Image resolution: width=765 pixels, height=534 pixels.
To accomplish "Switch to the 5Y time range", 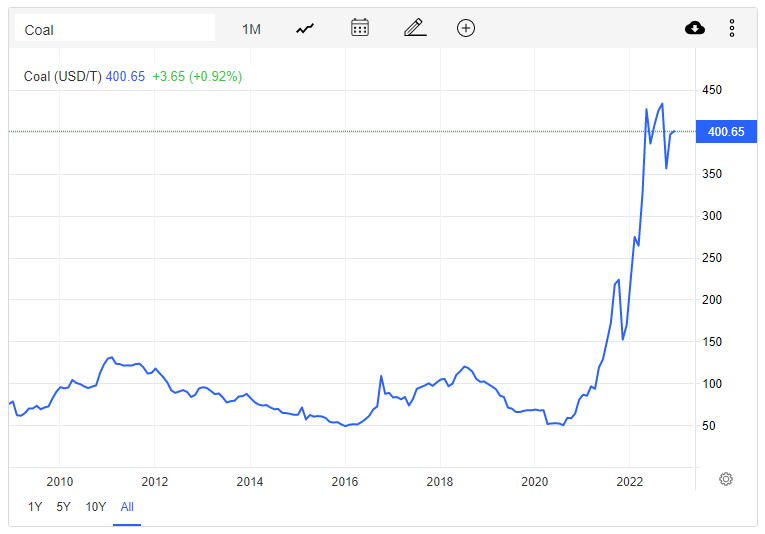I will click(x=63, y=507).
